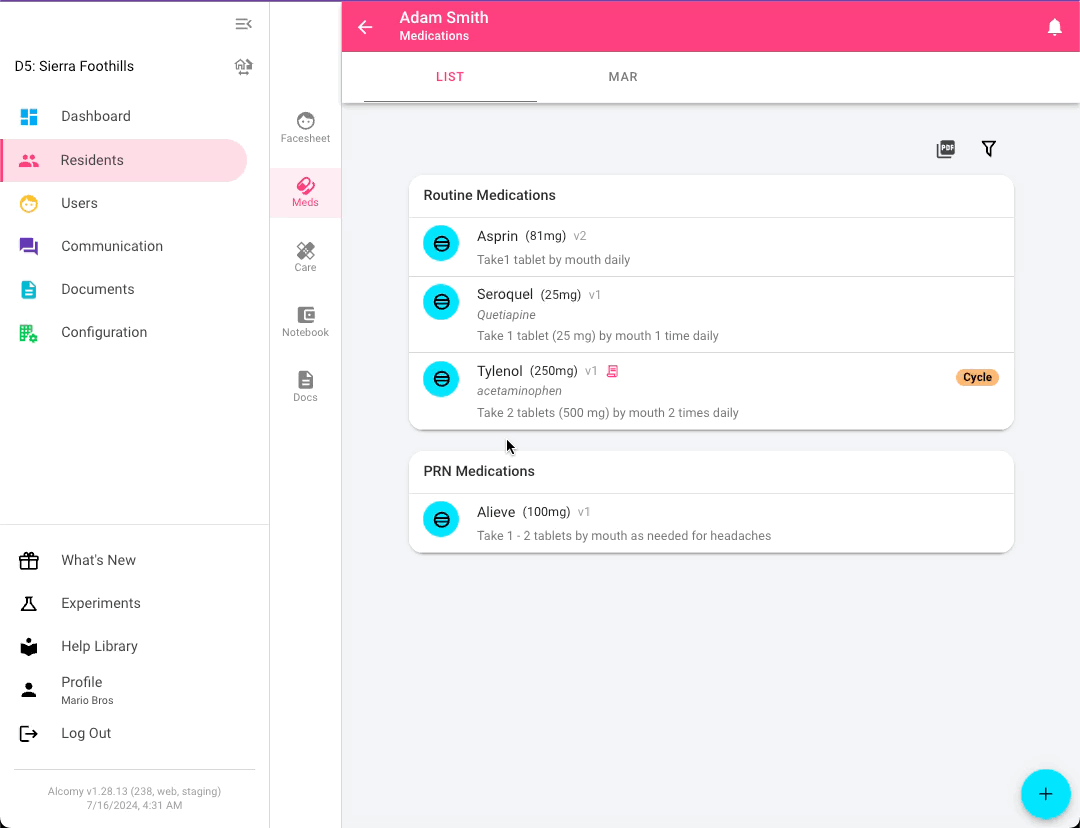The height and width of the screenshot is (828, 1080).
Task: Open Documents in the sidebar
Action: point(124,289)
